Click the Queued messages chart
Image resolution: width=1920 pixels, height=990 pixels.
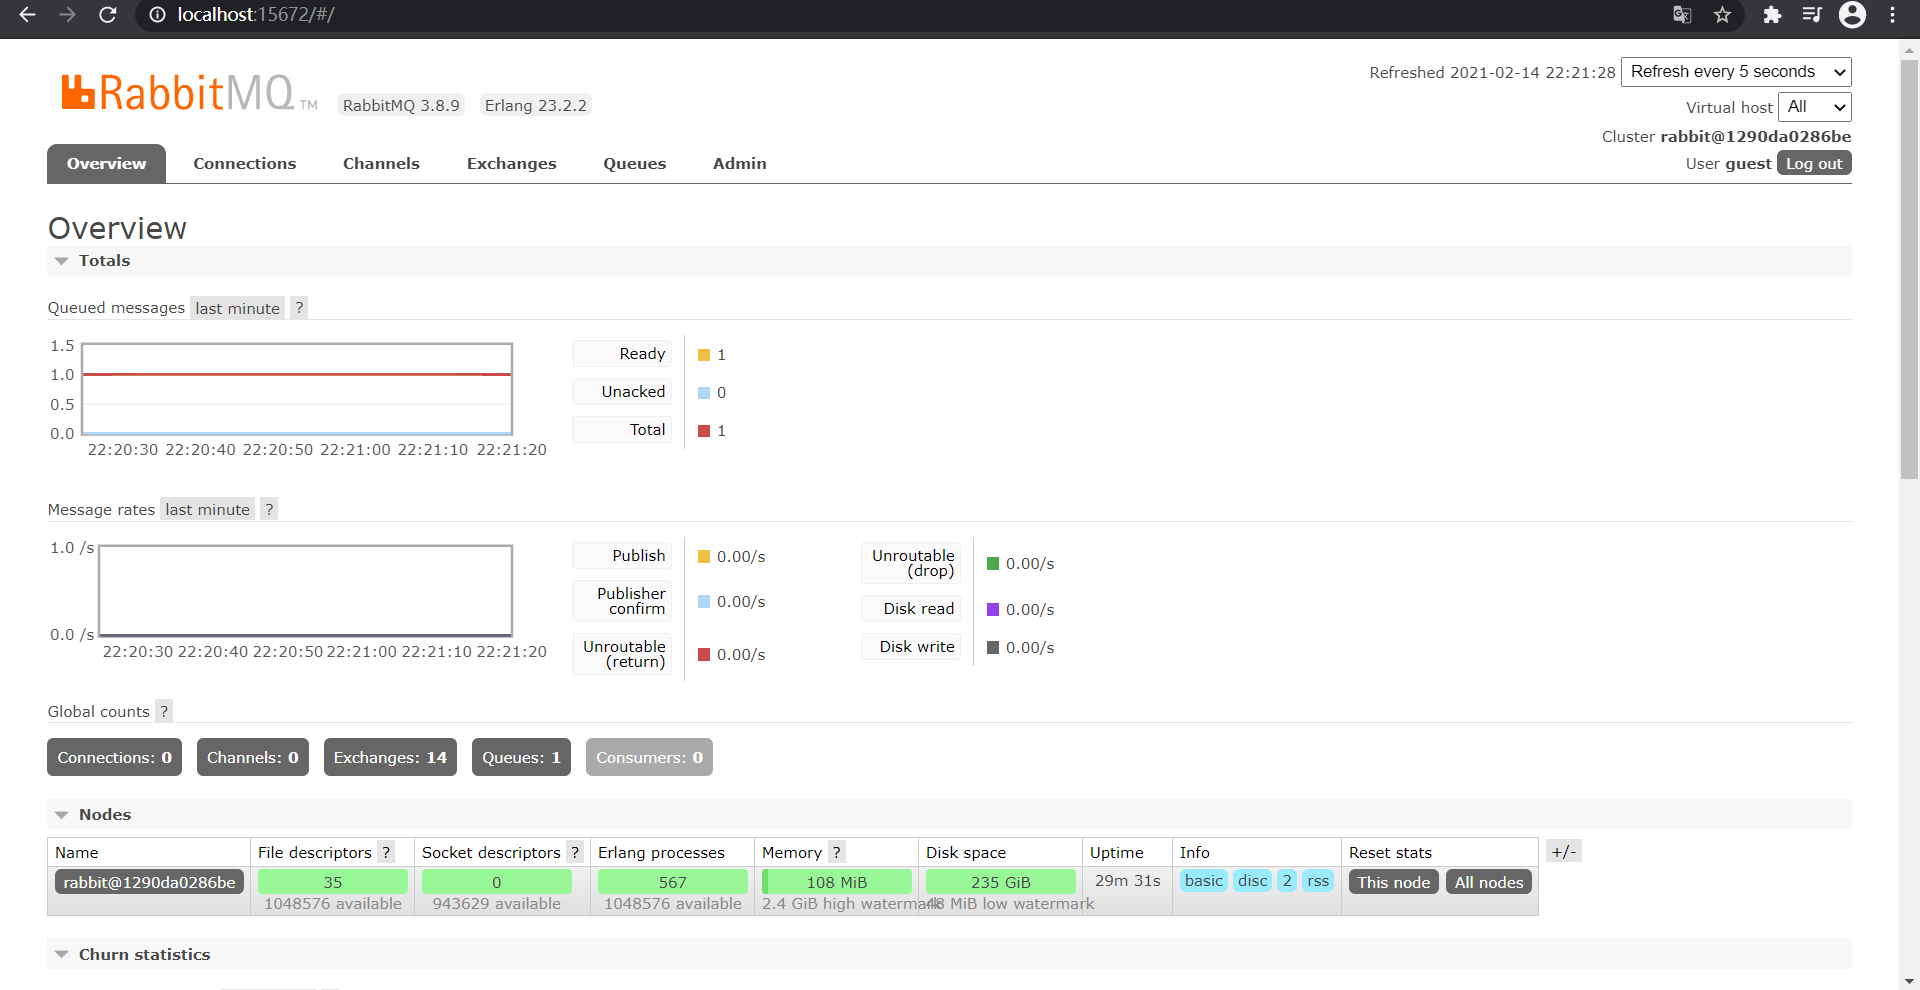(x=297, y=389)
